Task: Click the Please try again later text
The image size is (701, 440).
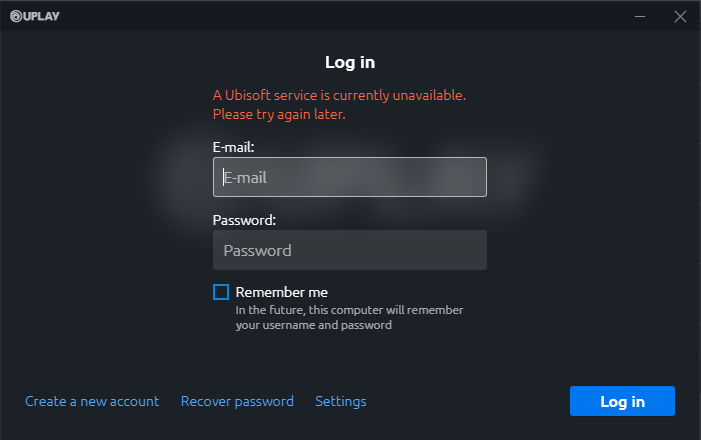Action: 279,114
